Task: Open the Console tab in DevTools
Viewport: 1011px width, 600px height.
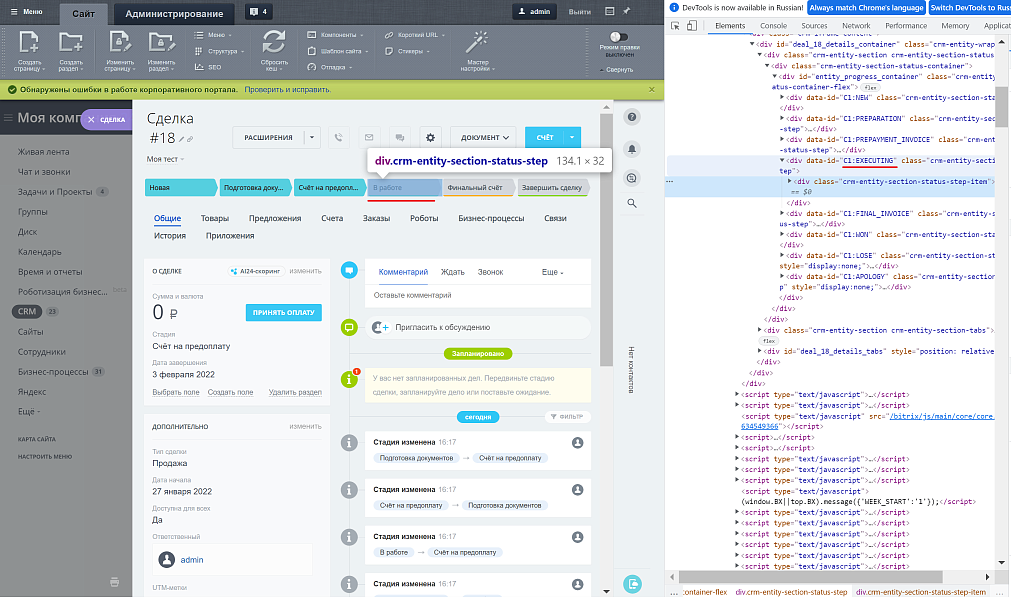Action: pos(773,26)
